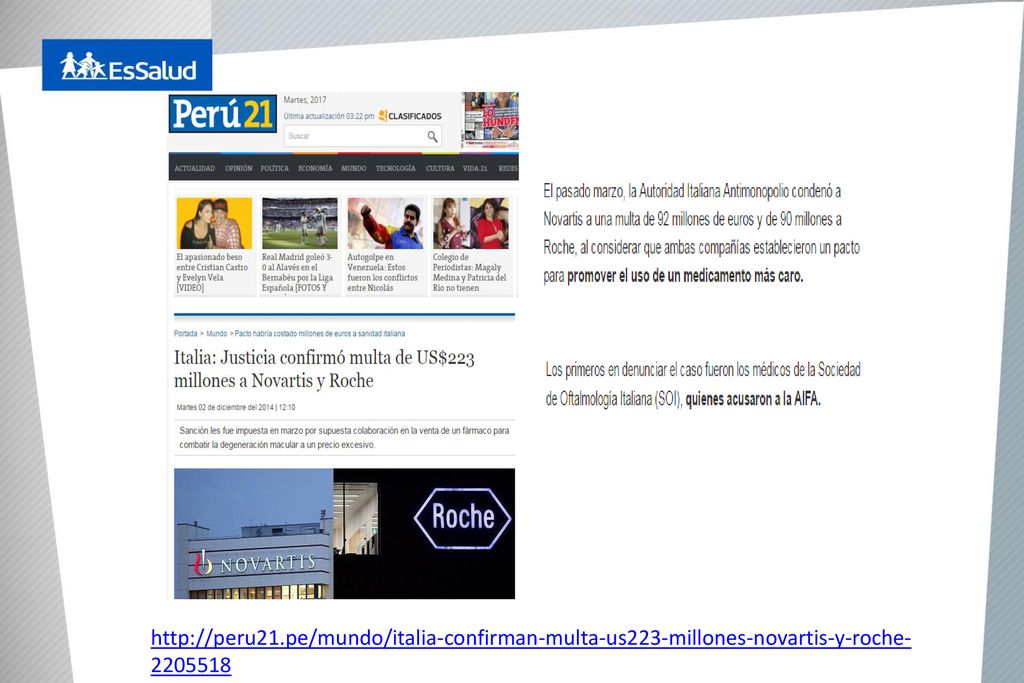
Task: Click paragraph starting 'Los primeros en denunciar'
Action: click(703, 384)
